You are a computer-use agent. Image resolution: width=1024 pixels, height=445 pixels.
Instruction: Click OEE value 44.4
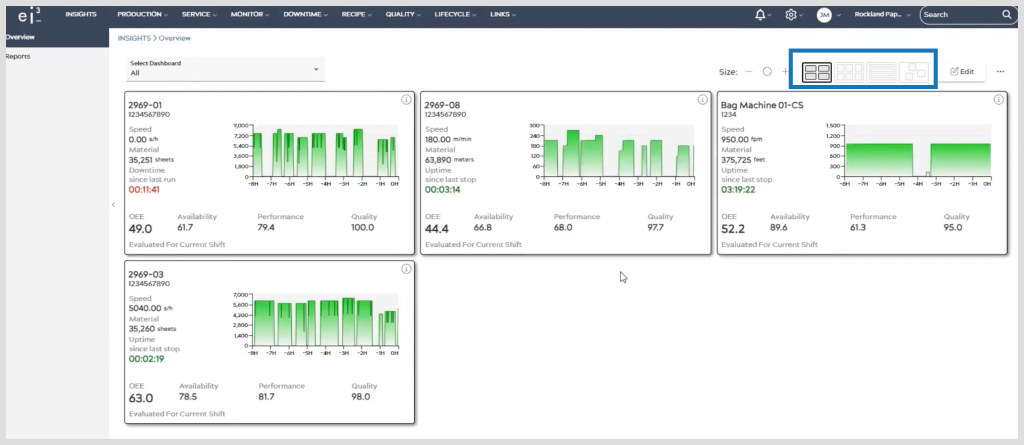437,229
